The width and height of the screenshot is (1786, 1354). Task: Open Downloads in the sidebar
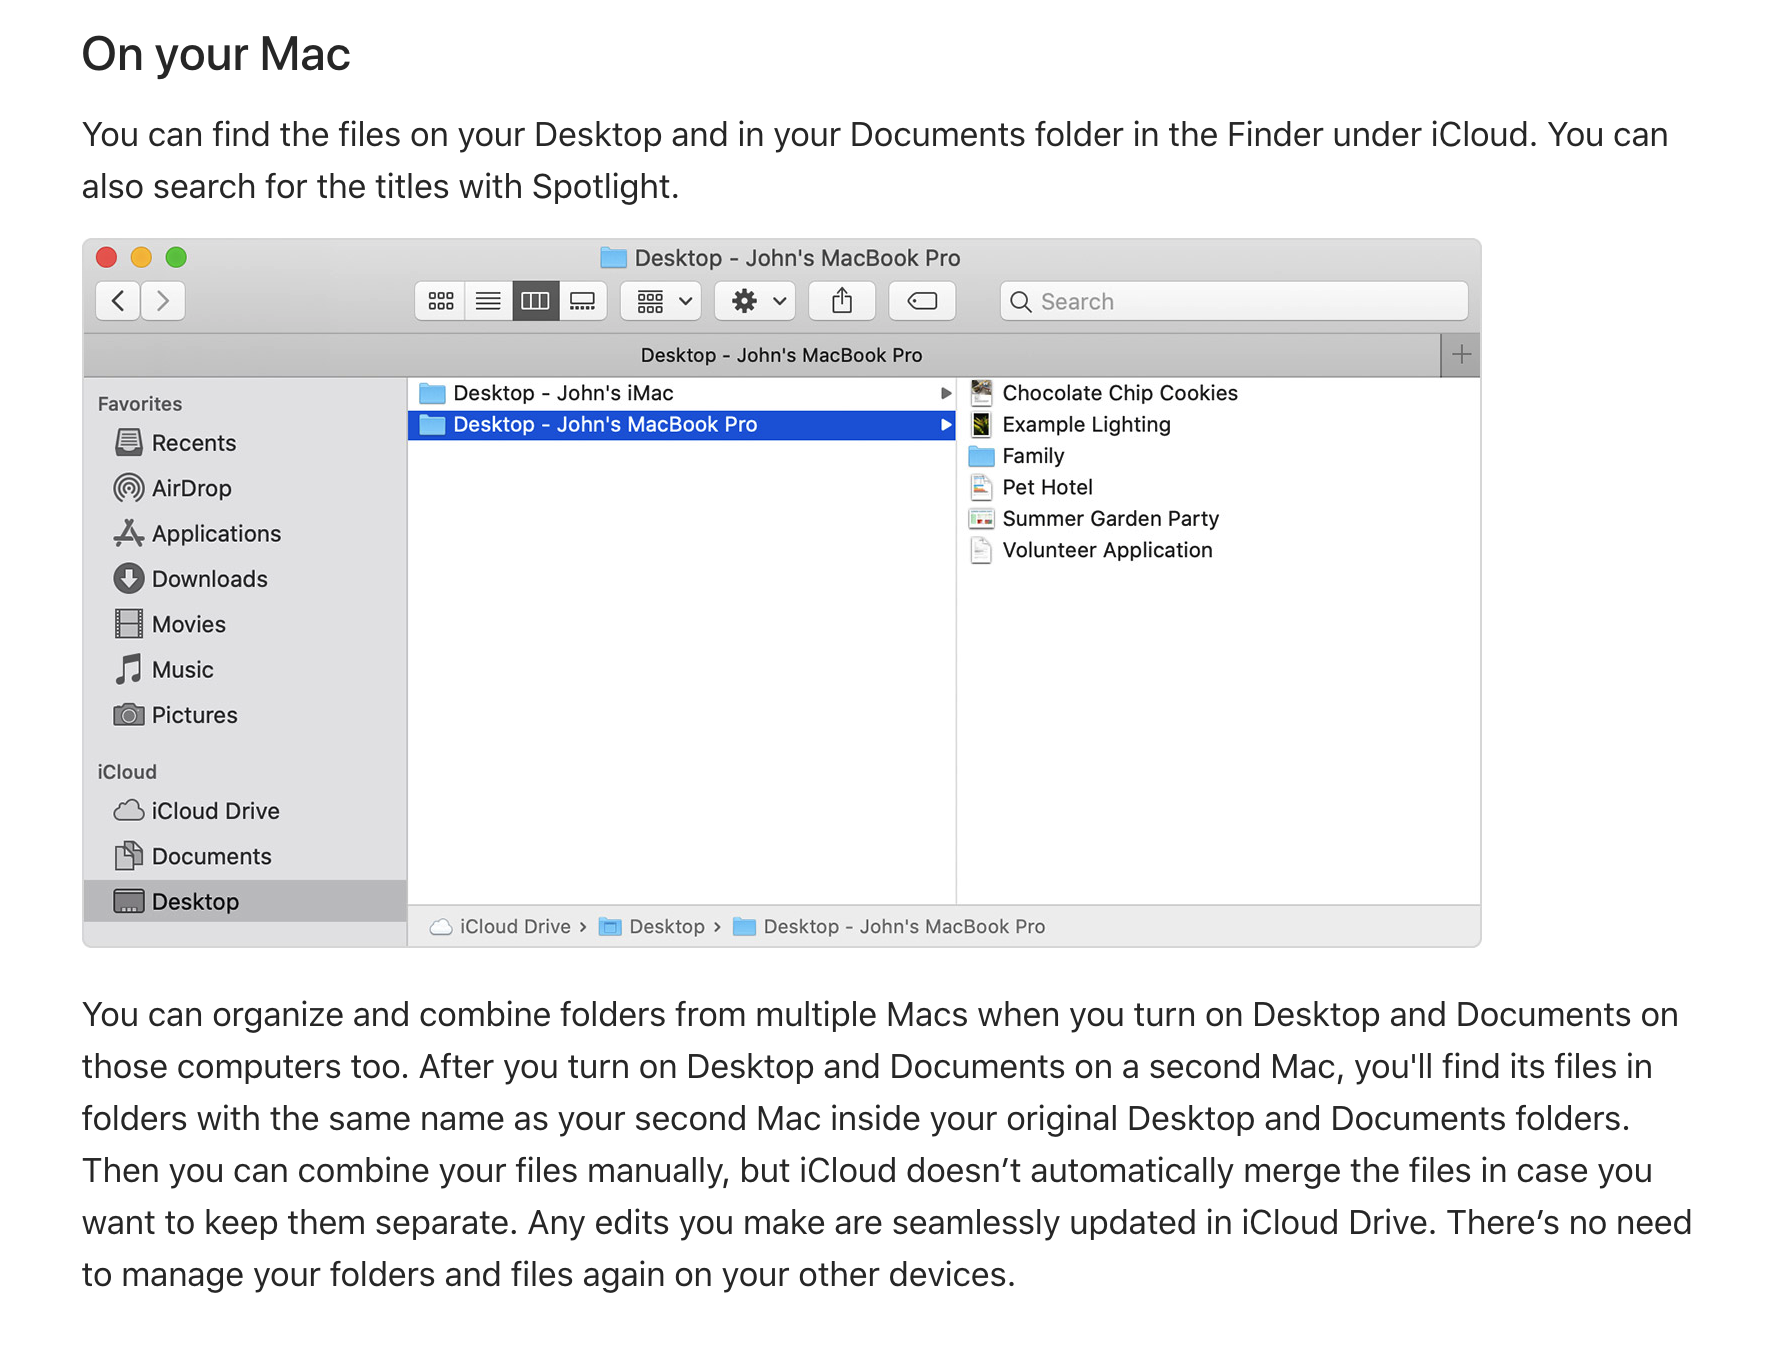coord(191,579)
